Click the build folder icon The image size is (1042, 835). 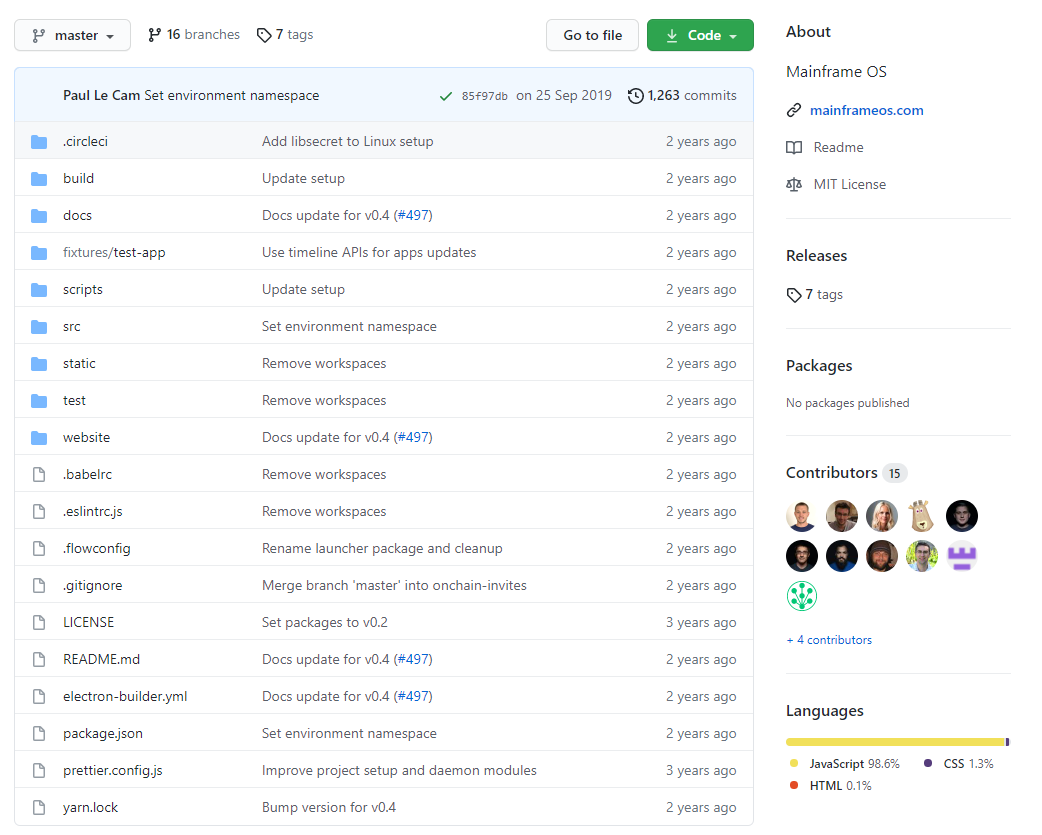(39, 179)
